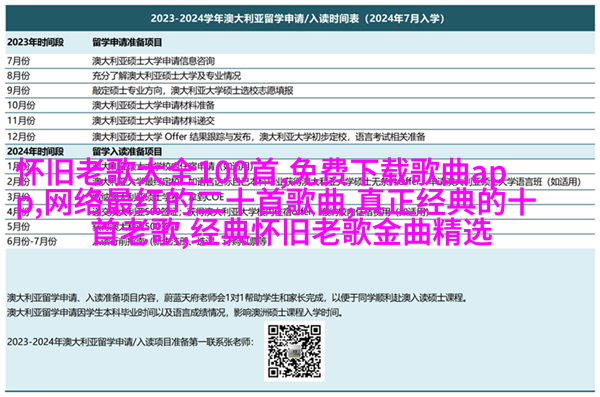Click the "6月份-7月份" row label
Viewport: 600px width, 397px height.
tap(32, 242)
